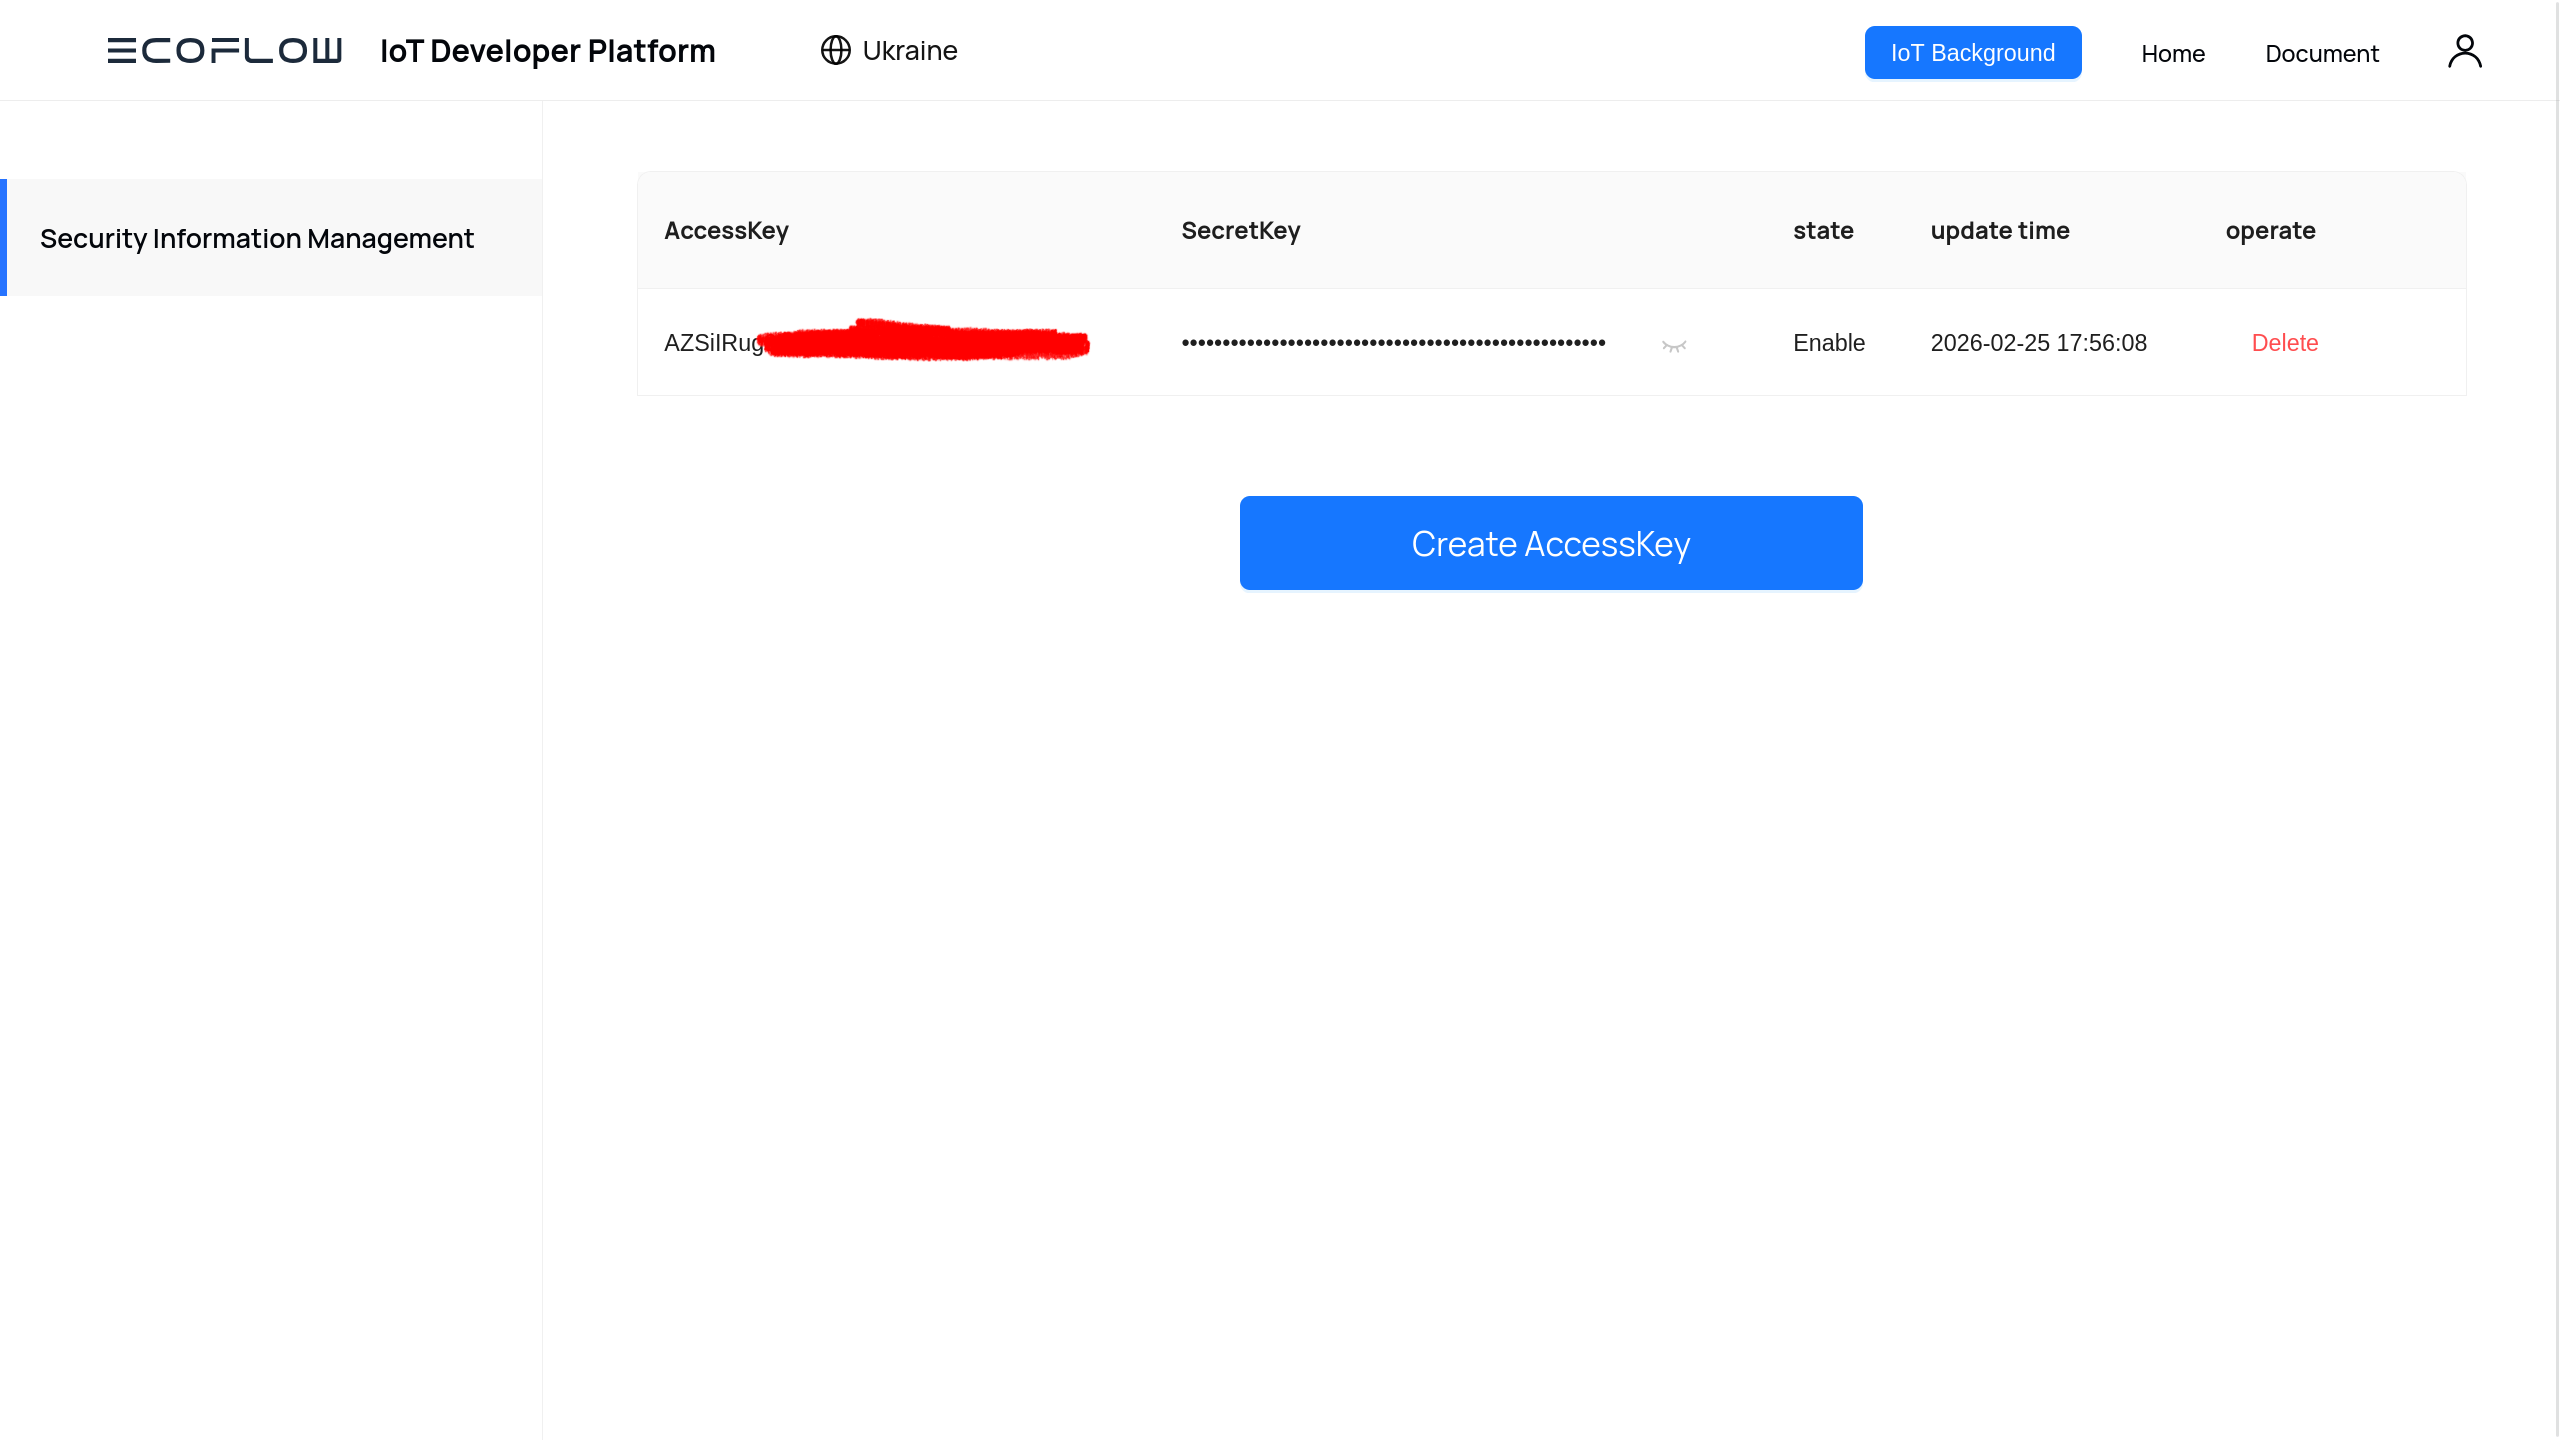This screenshot has width=2560, height=1440.
Task: Click the update time column header
Action: tap(1999, 231)
